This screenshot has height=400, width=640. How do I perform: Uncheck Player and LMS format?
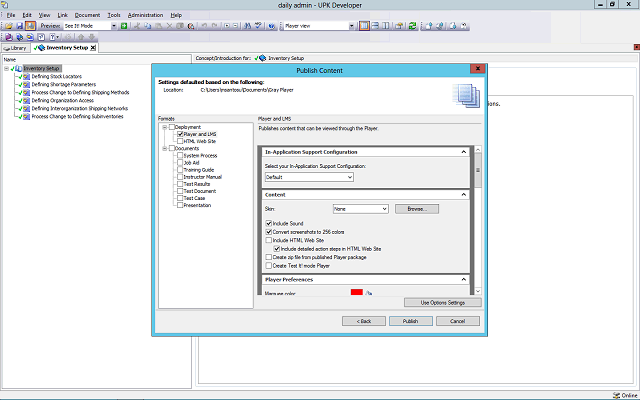(180, 134)
